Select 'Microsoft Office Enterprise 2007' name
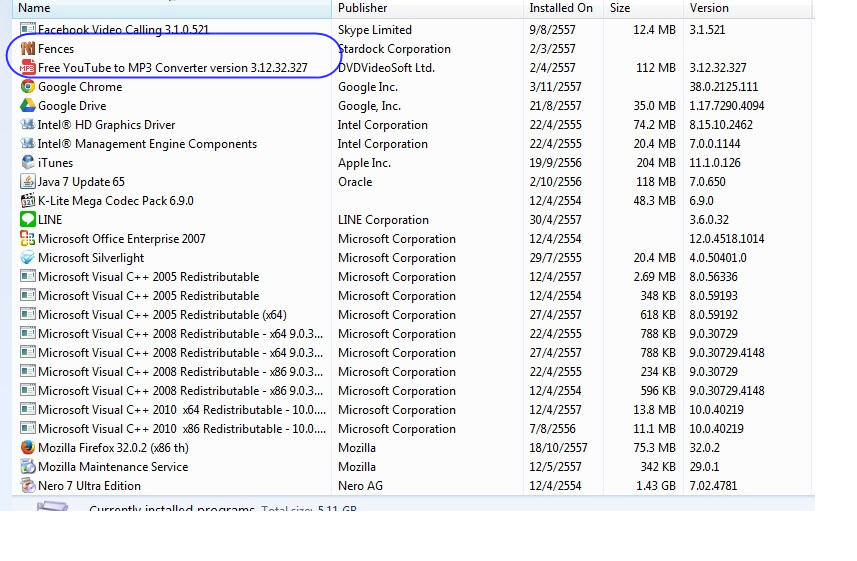Screen dimensions: 857x561 (x=122, y=239)
